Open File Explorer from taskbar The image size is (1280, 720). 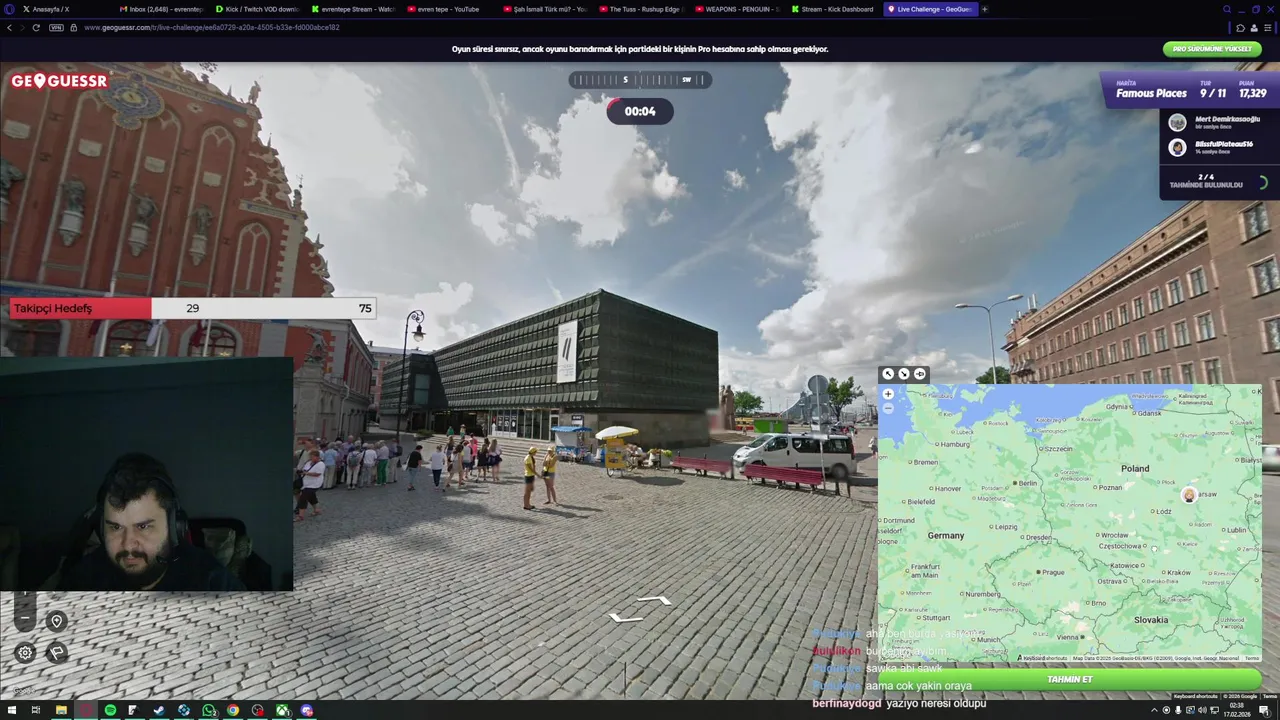(61, 710)
